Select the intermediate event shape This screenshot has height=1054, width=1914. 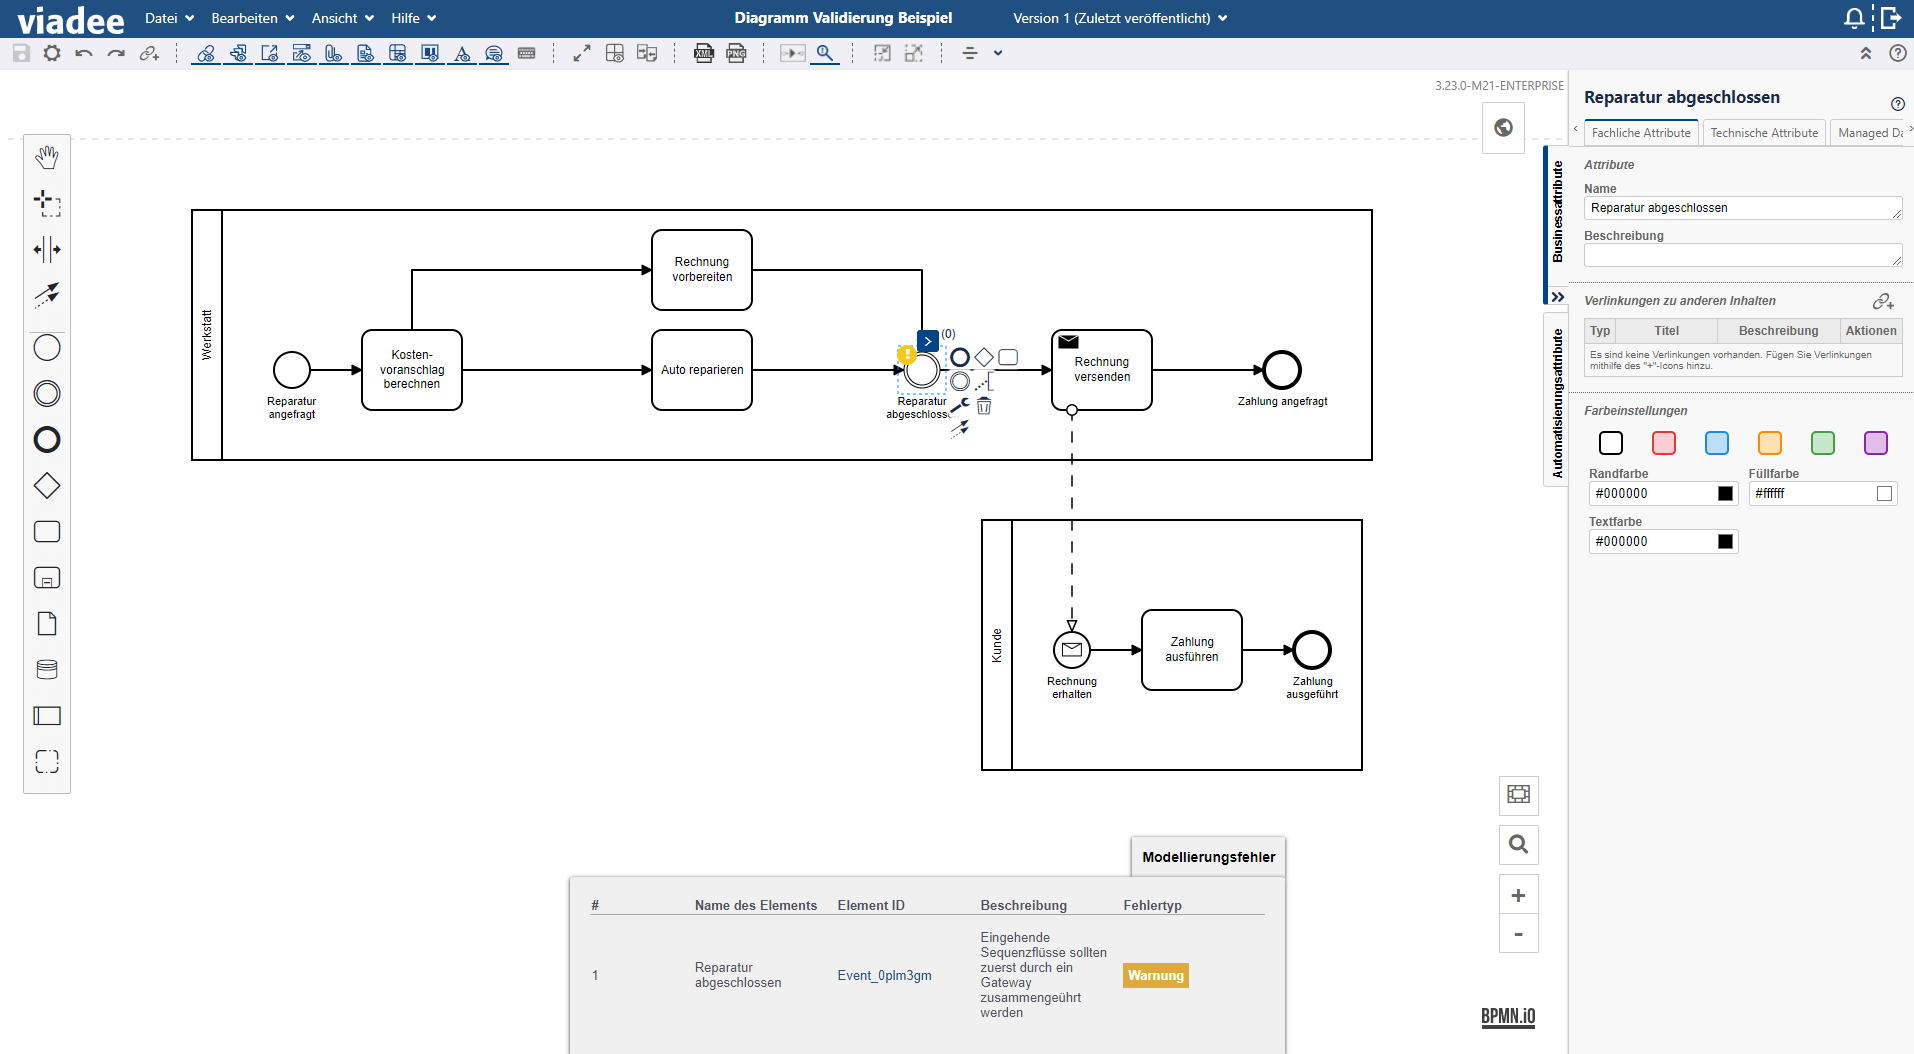tap(47, 394)
